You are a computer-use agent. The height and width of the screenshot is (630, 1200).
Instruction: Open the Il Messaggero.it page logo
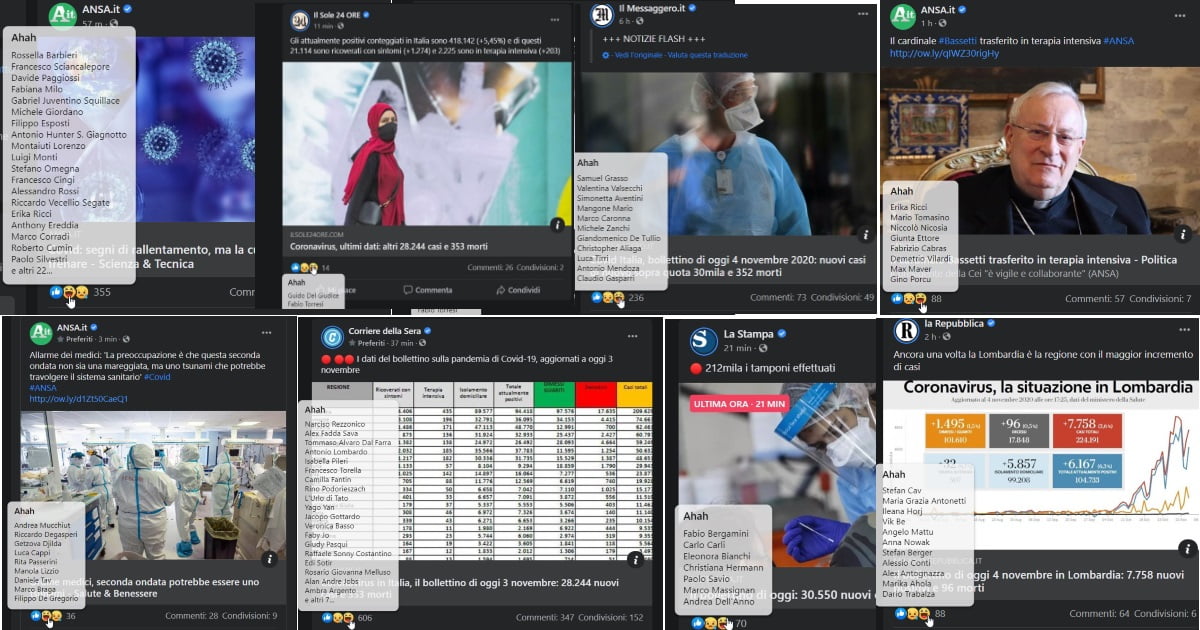pos(602,14)
